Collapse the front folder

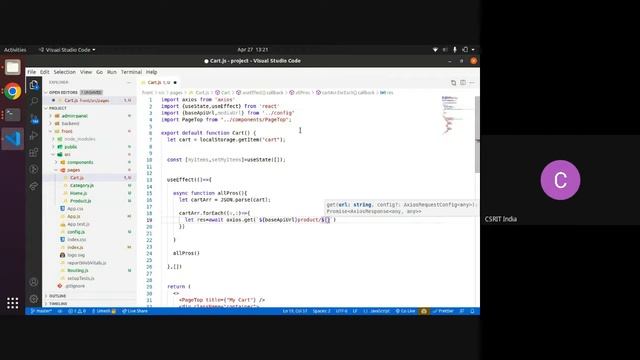pyautogui.click(x=67, y=131)
